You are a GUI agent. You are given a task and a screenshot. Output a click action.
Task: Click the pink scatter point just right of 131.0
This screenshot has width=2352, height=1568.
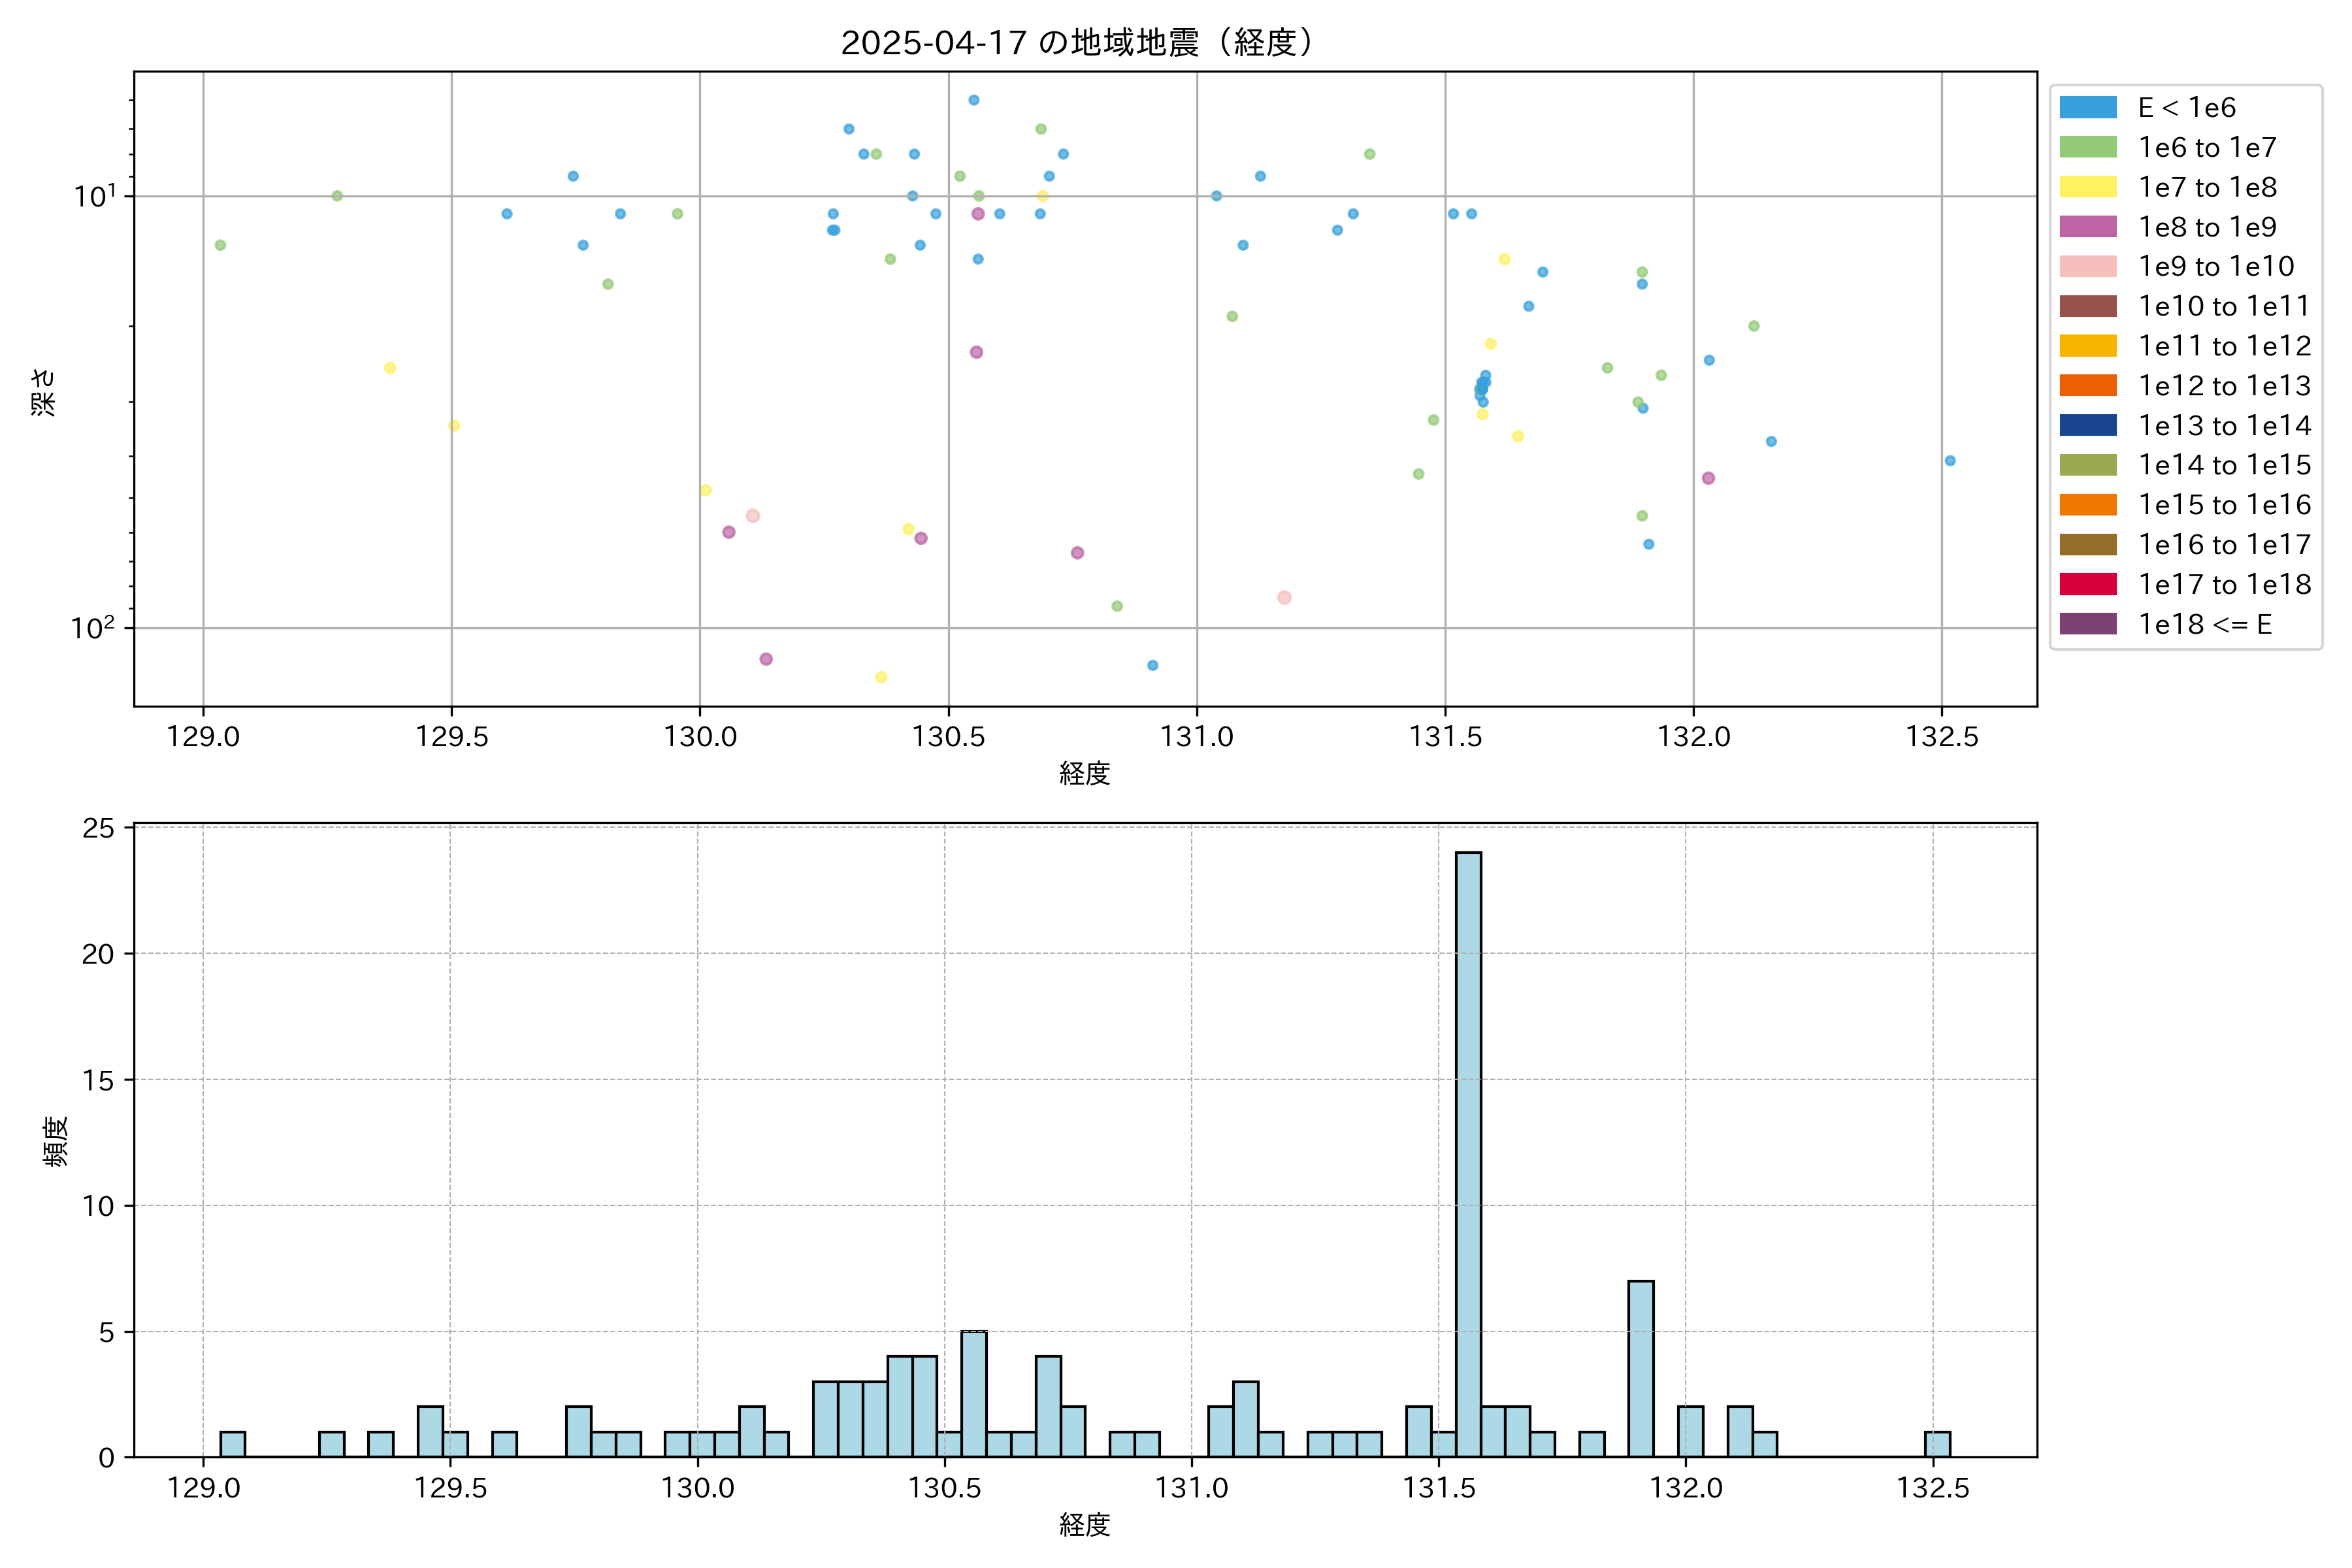click(1284, 597)
